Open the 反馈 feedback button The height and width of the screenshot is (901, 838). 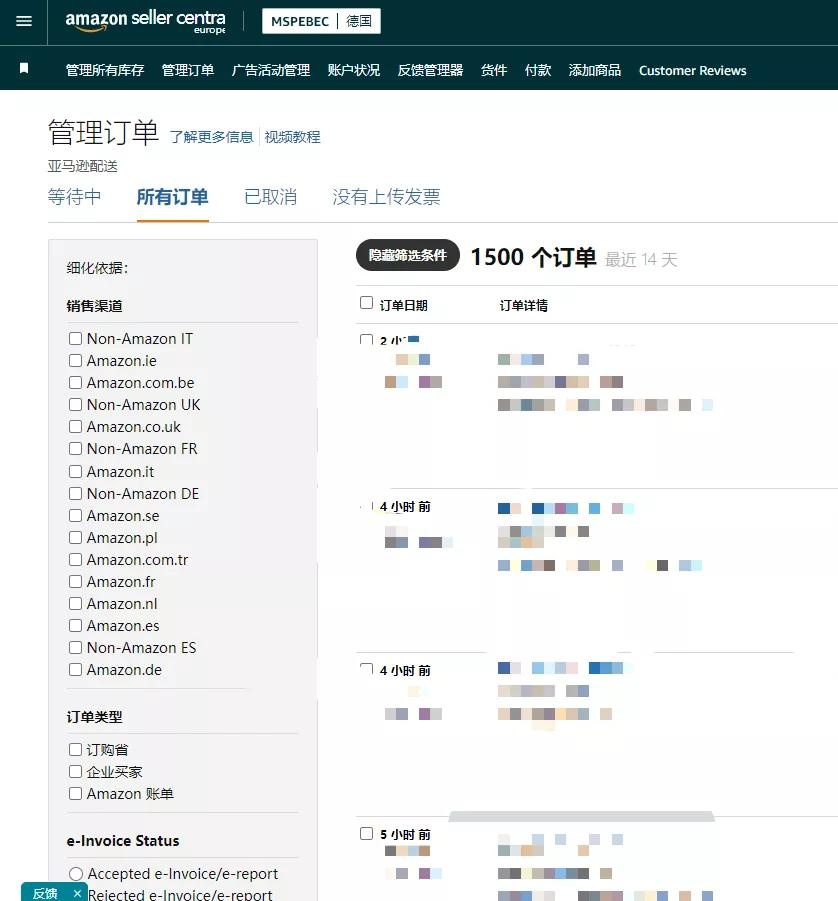[45, 893]
